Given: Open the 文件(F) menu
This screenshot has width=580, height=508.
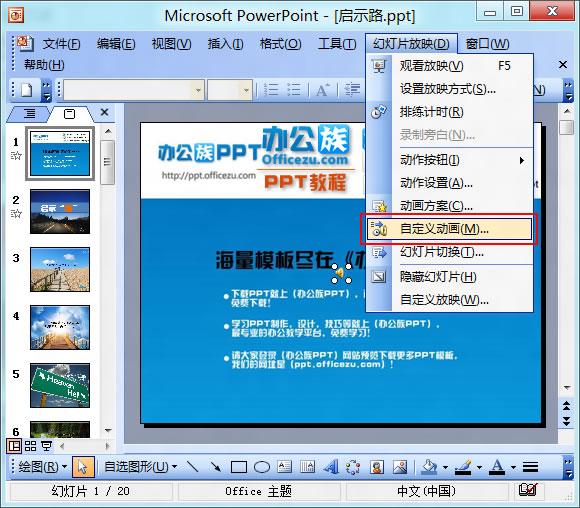Looking at the screenshot, I should pyautogui.click(x=61, y=44).
